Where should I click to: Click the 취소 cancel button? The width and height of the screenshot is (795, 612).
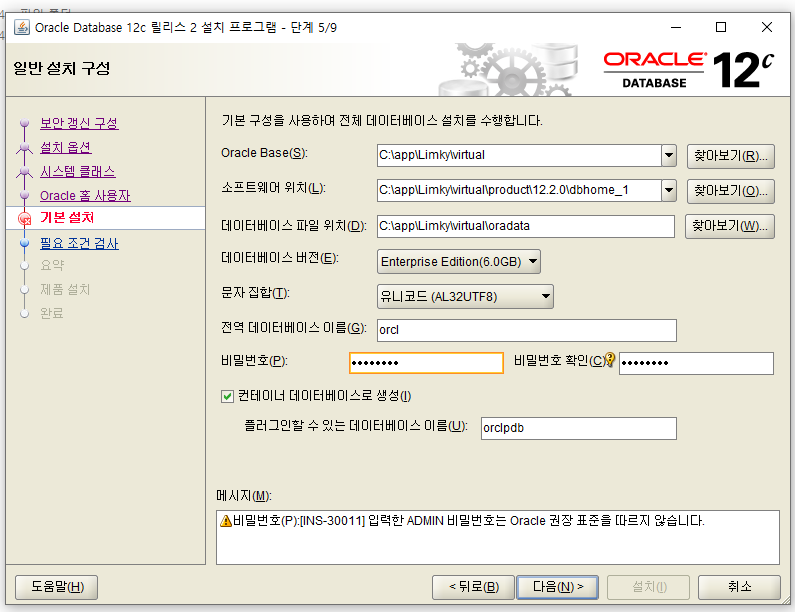pos(739,587)
